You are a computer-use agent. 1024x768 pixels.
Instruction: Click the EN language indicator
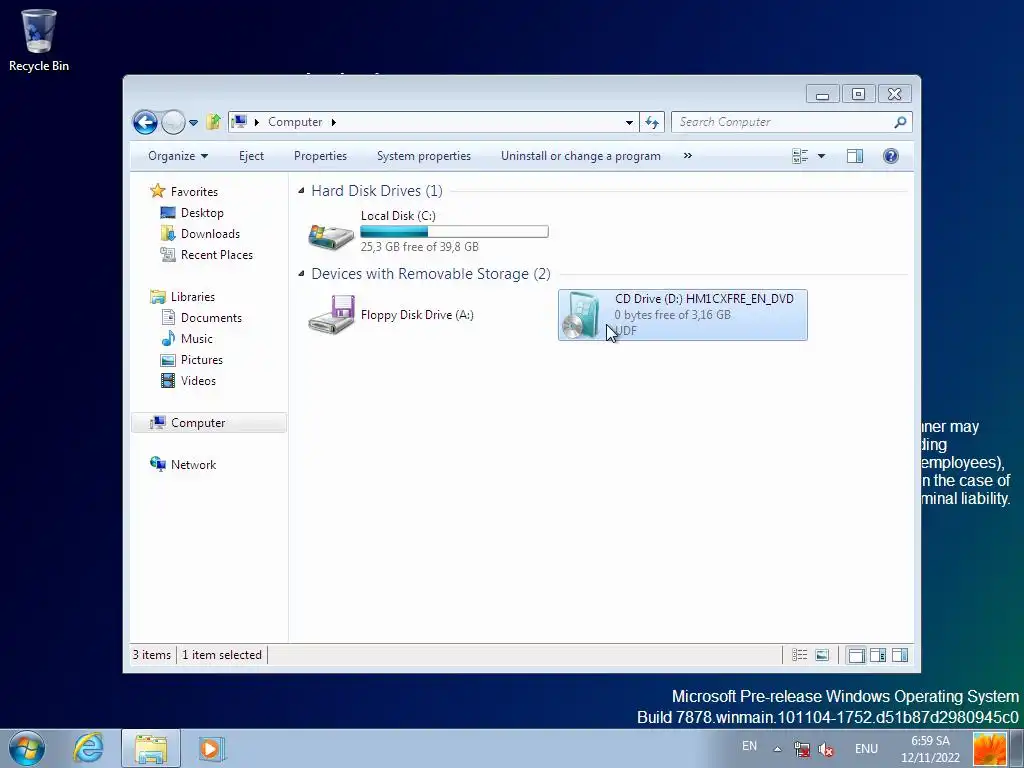(x=749, y=745)
